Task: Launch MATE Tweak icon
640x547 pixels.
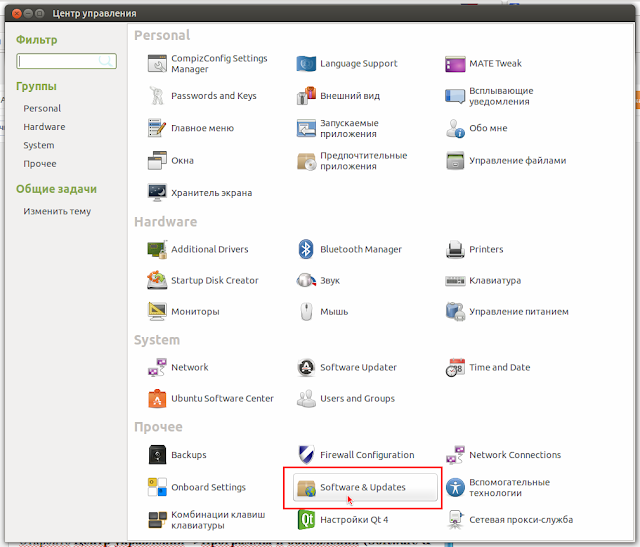Action: (x=455, y=64)
